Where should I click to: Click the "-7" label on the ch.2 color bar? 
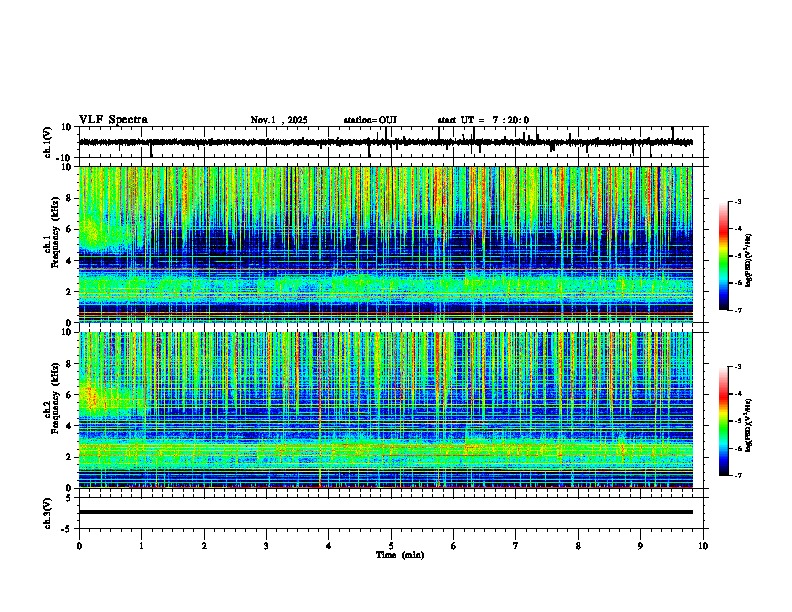(x=738, y=476)
